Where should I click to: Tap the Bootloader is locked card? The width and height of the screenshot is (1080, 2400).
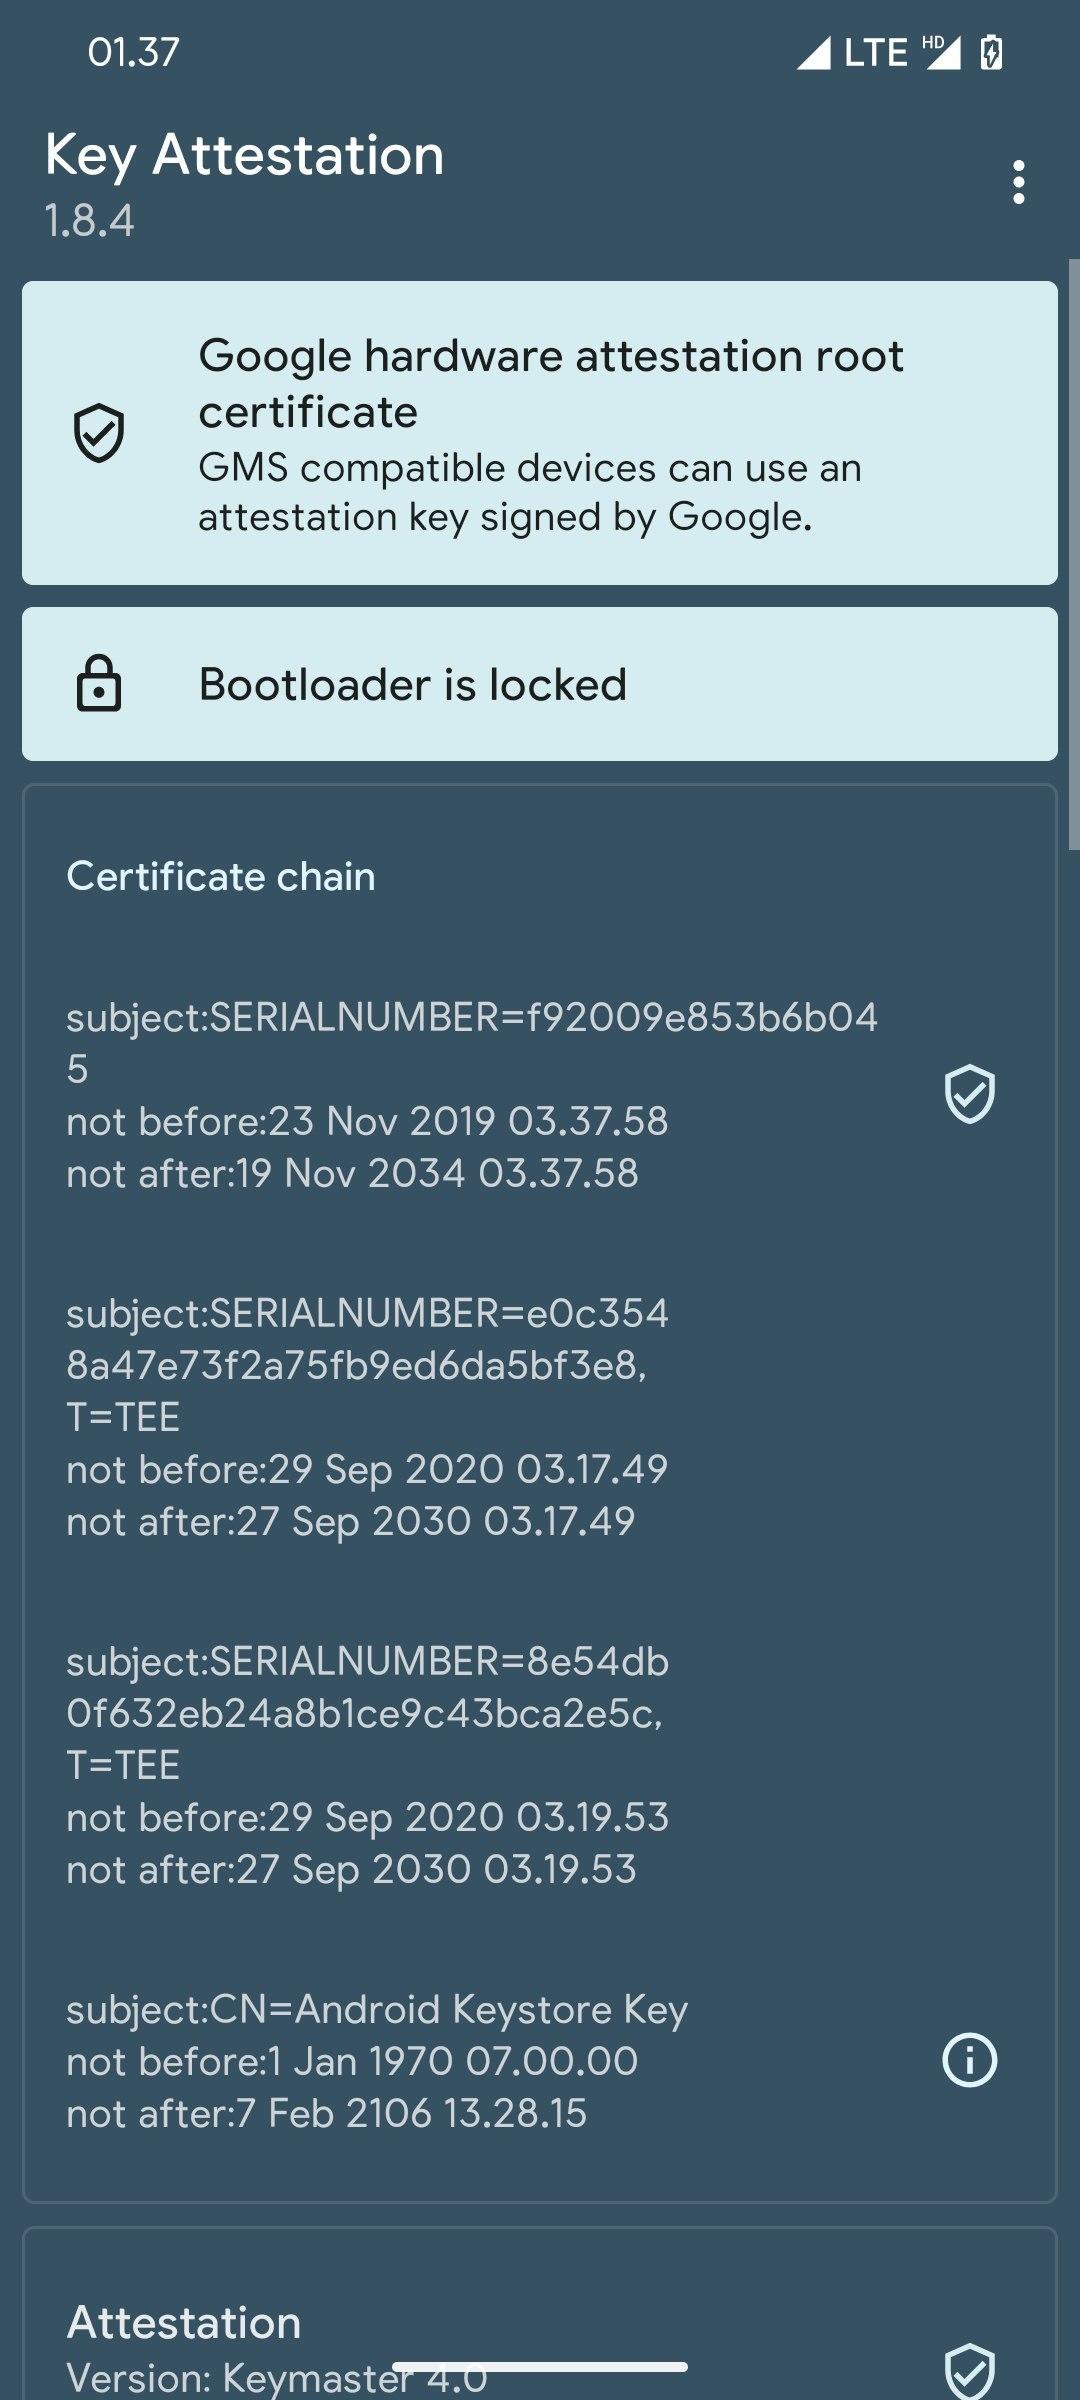pyautogui.click(x=540, y=684)
